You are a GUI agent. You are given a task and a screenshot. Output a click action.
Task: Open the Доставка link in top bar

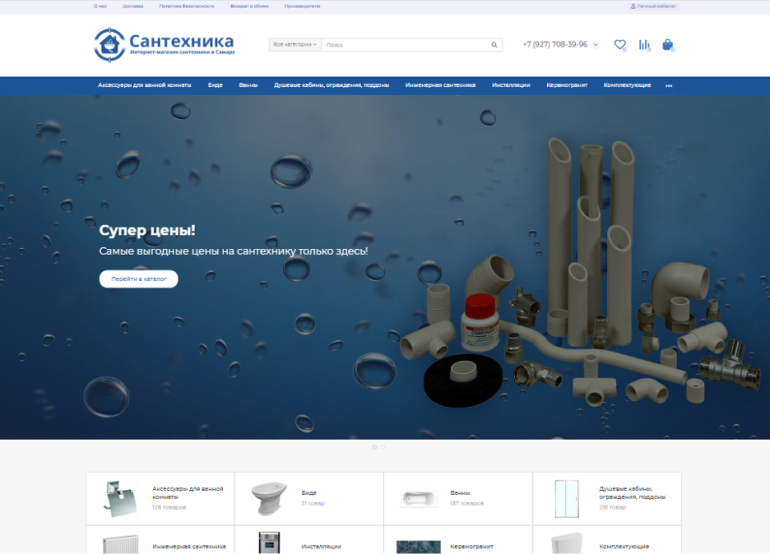tap(132, 6)
